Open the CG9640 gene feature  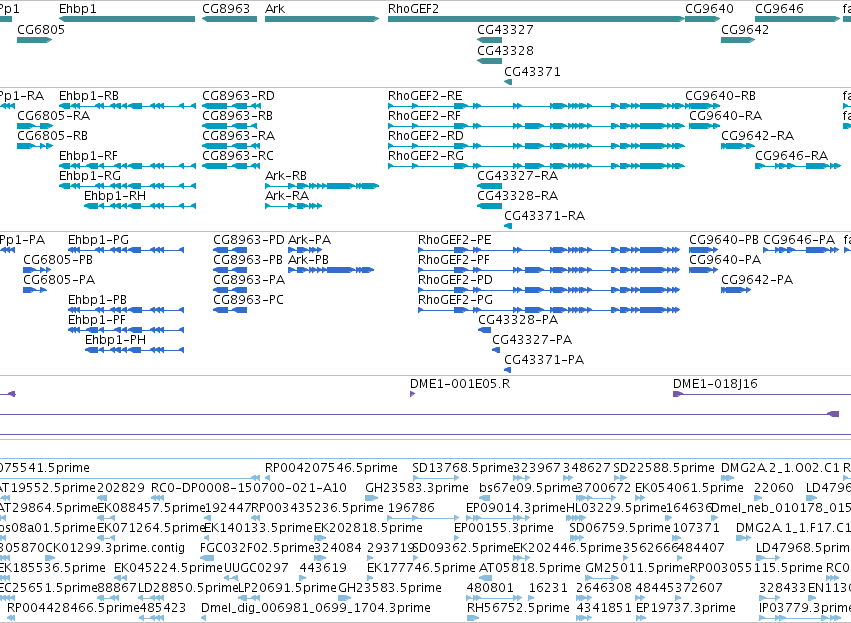click(x=702, y=19)
